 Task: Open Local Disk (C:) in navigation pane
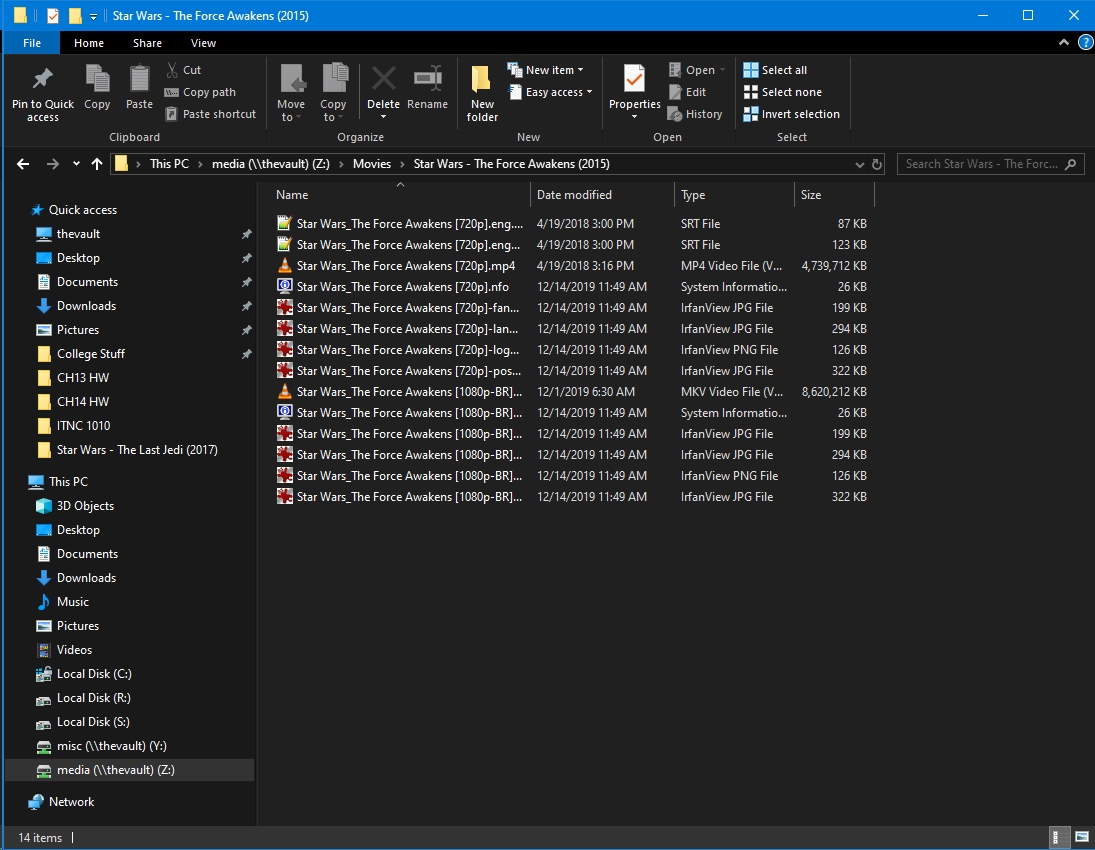point(94,674)
